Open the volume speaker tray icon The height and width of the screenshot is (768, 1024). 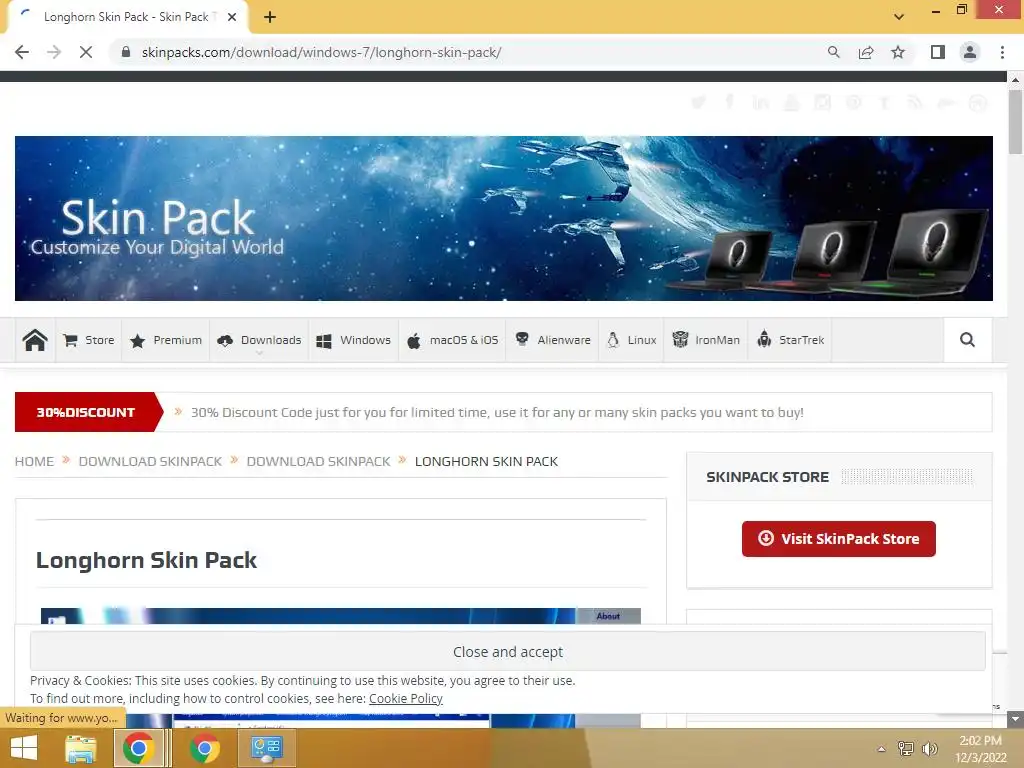(x=929, y=748)
